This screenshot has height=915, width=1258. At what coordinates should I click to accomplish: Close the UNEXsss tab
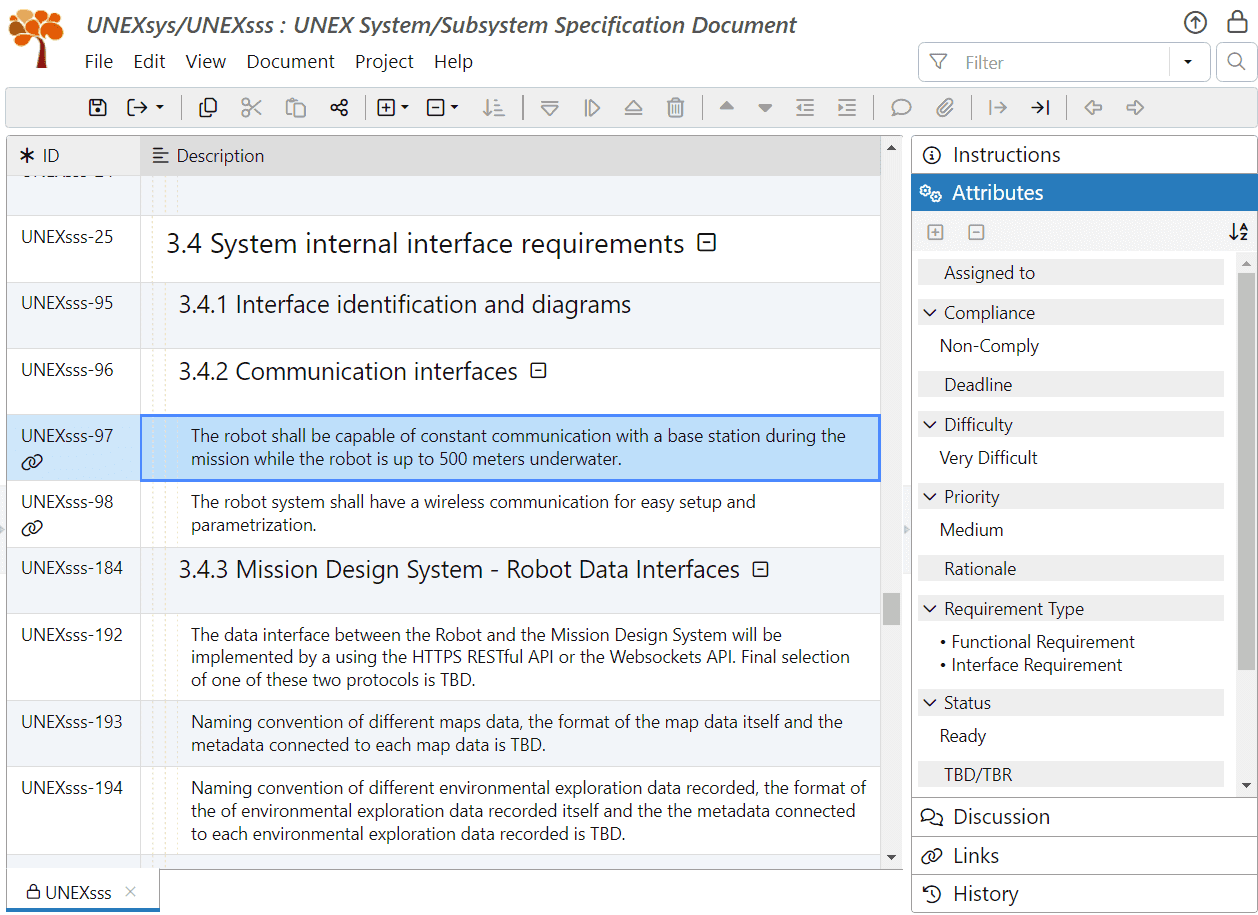tap(131, 891)
